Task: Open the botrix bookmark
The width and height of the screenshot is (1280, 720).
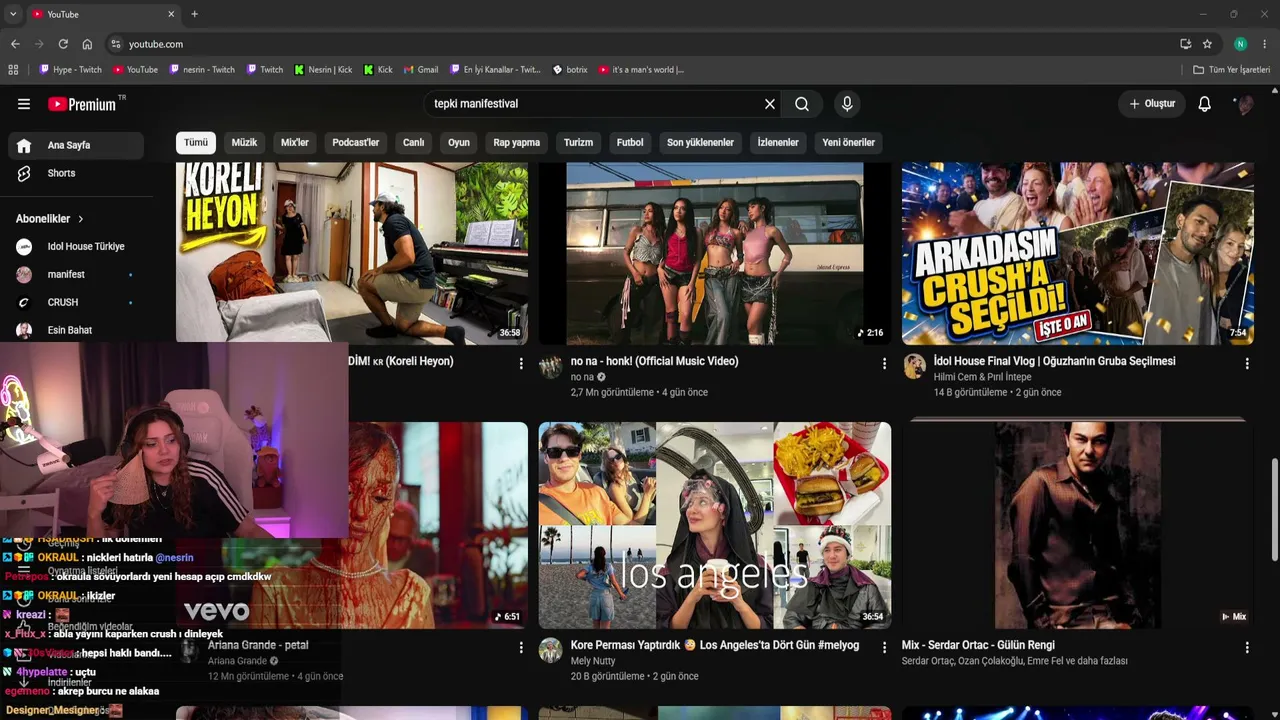Action: (x=570, y=70)
